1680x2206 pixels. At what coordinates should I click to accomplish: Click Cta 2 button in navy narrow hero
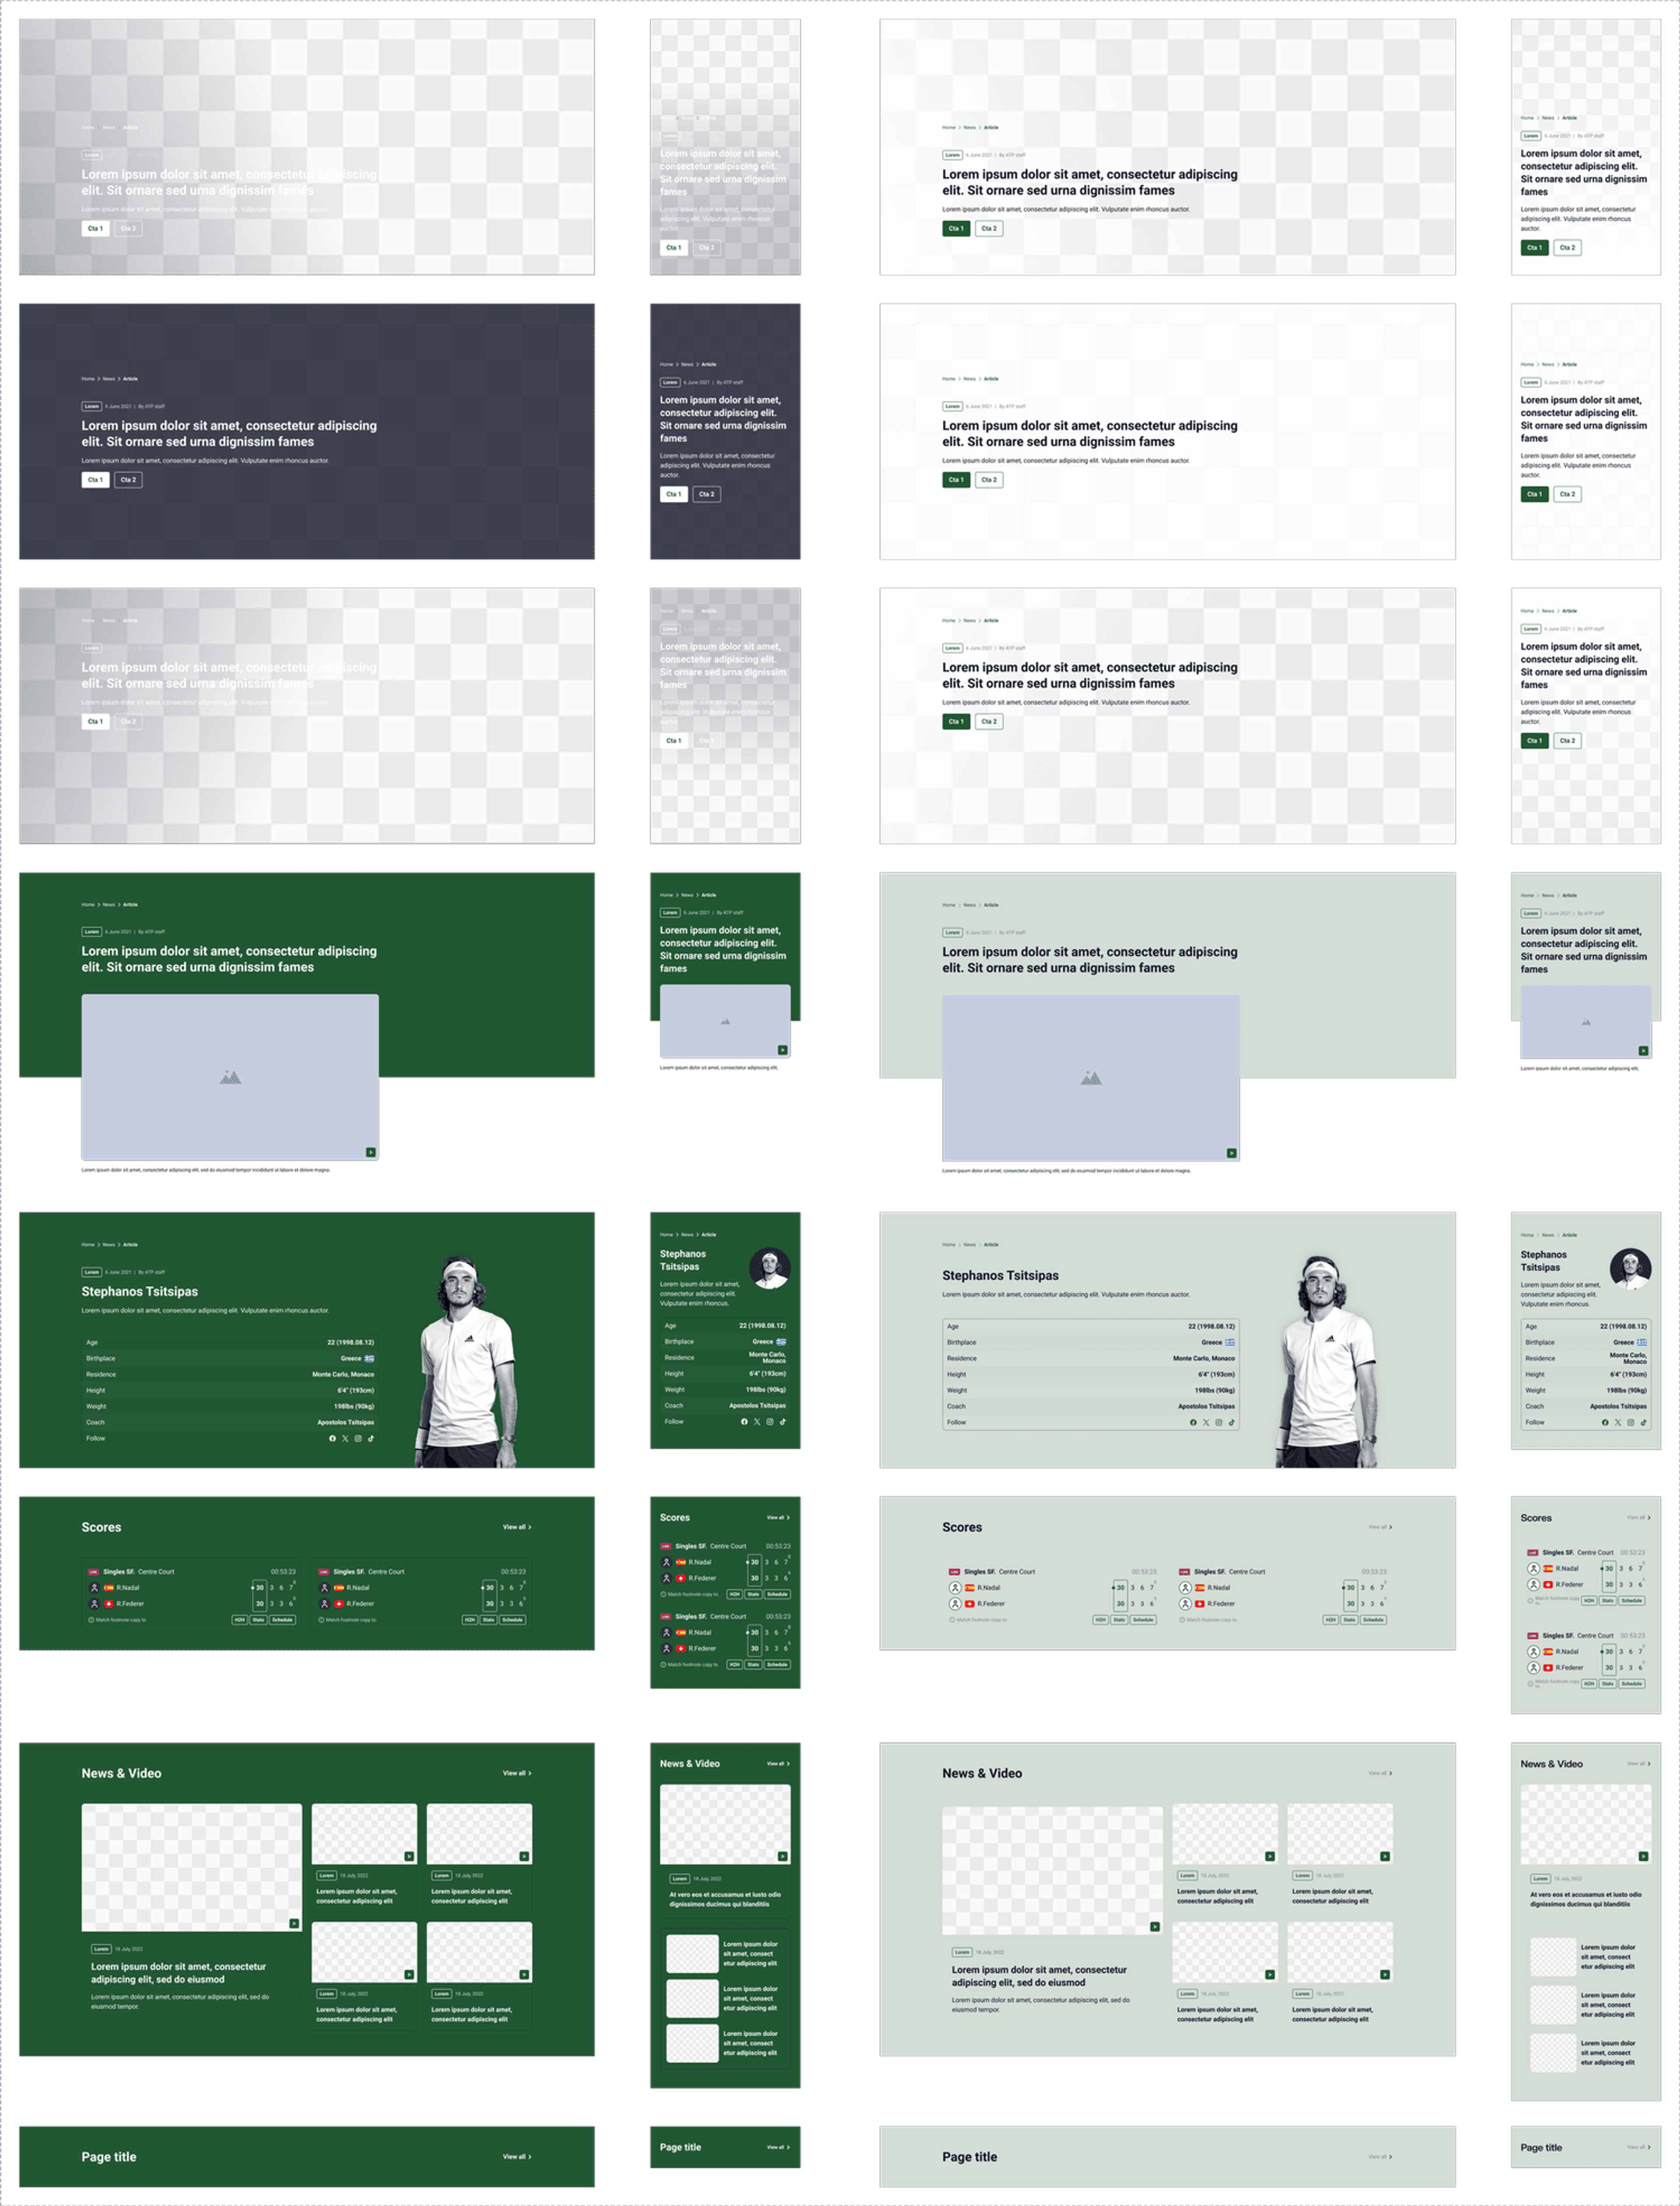point(707,494)
